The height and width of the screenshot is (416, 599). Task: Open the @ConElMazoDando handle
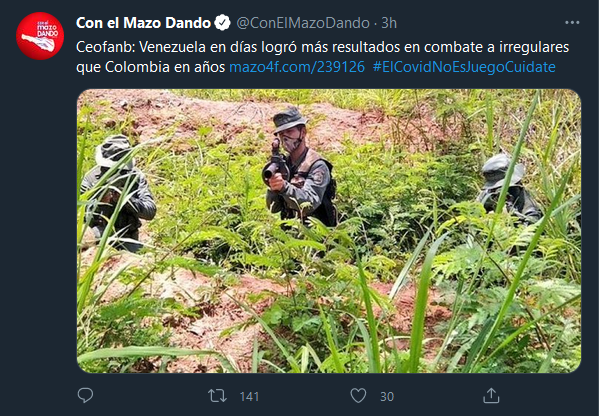(303, 23)
